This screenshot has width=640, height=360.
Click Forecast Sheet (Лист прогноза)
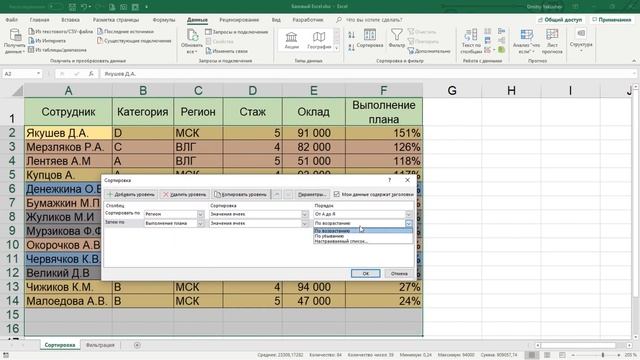tap(552, 41)
